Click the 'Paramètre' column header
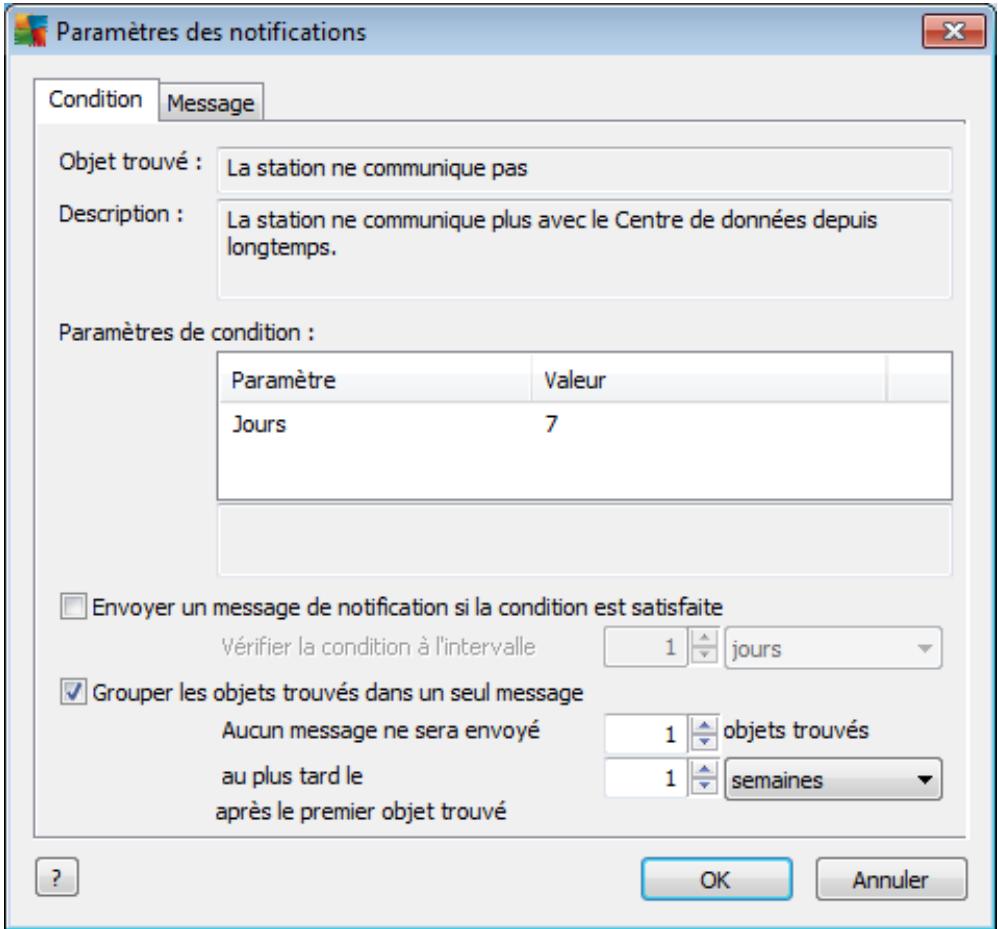This screenshot has width=998, height=929. click(x=375, y=380)
